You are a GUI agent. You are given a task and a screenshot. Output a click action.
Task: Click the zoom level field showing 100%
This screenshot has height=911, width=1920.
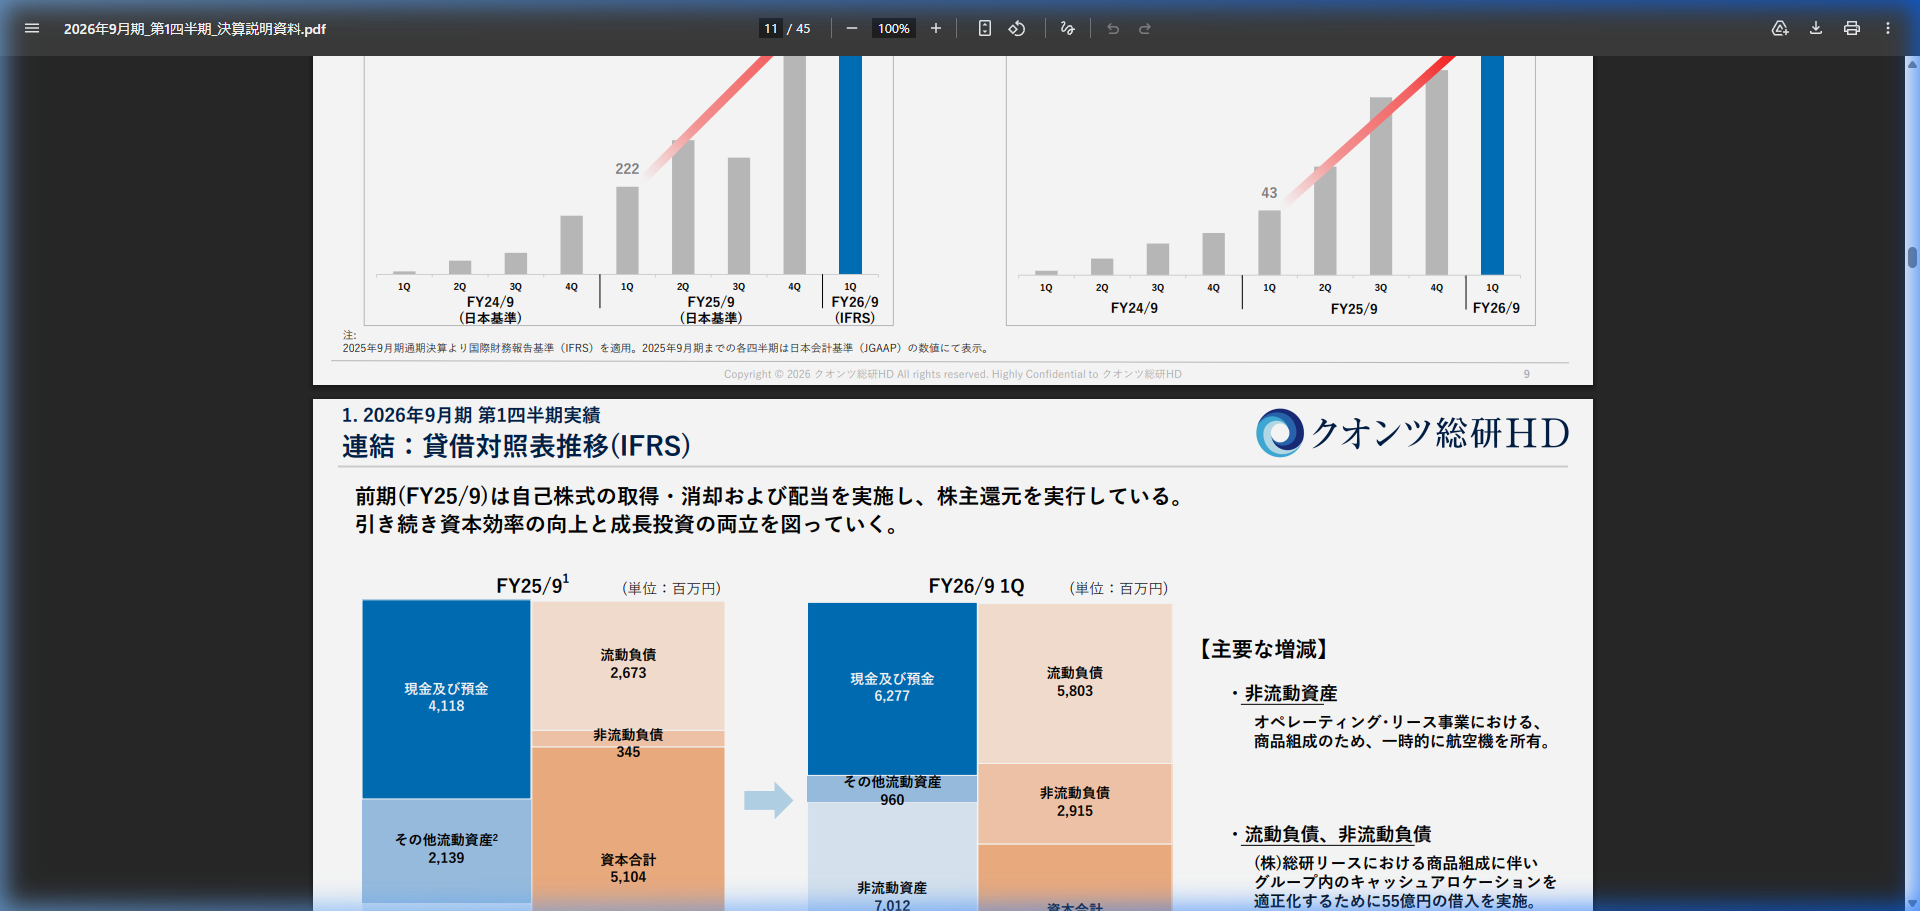coord(892,28)
